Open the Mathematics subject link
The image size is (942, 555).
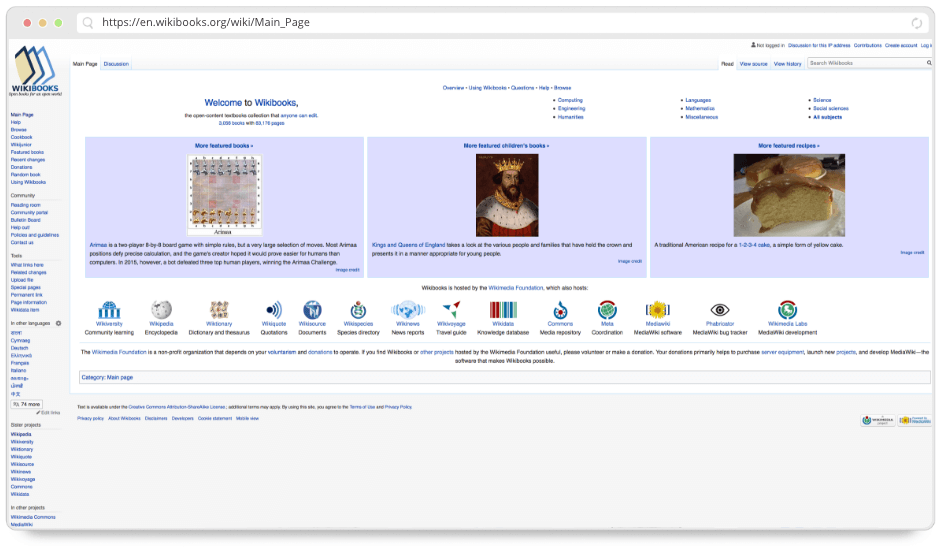(700, 109)
